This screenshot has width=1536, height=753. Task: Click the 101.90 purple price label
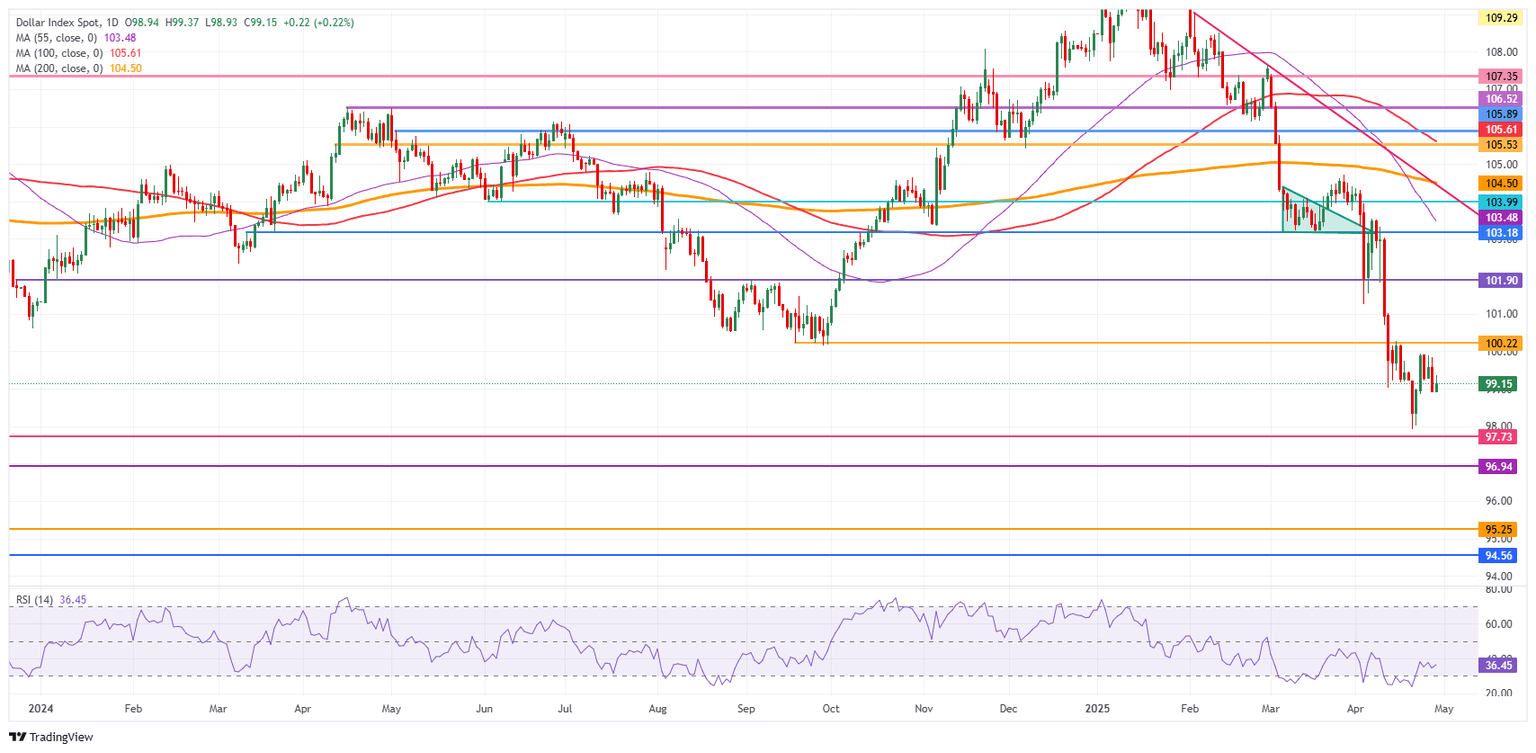(x=1497, y=281)
